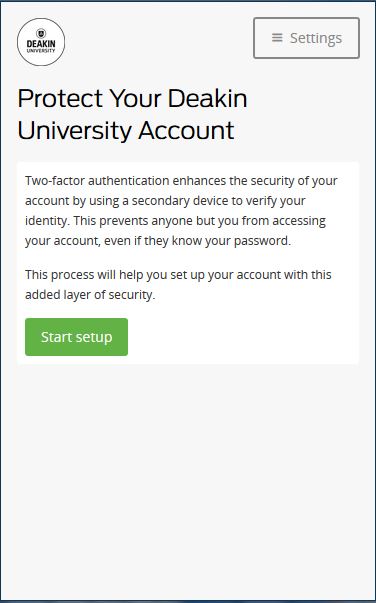
Task: Click the word "Account" in the heading
Action: tap(186, 130)
